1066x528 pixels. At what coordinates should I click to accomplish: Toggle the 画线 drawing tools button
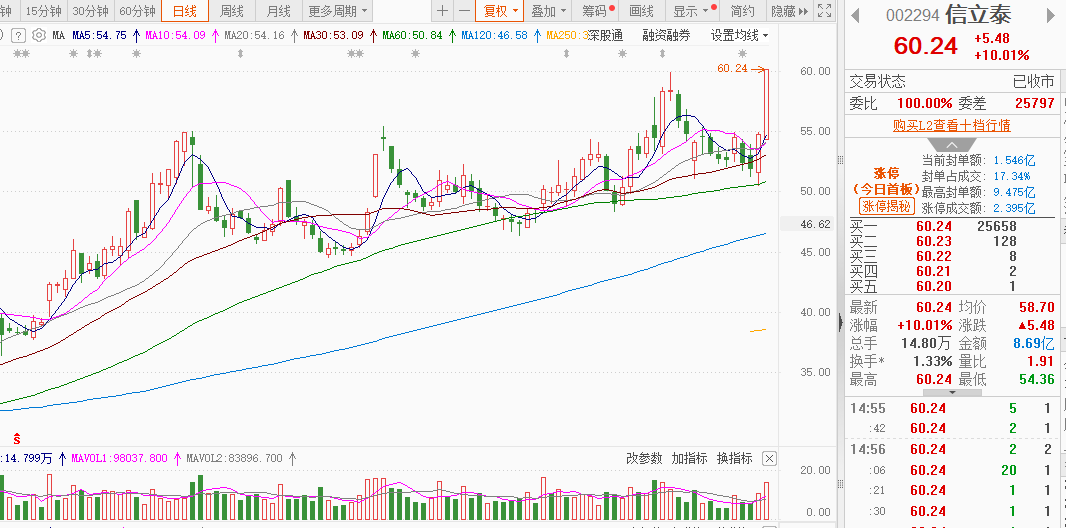click(x=641, y=11)
